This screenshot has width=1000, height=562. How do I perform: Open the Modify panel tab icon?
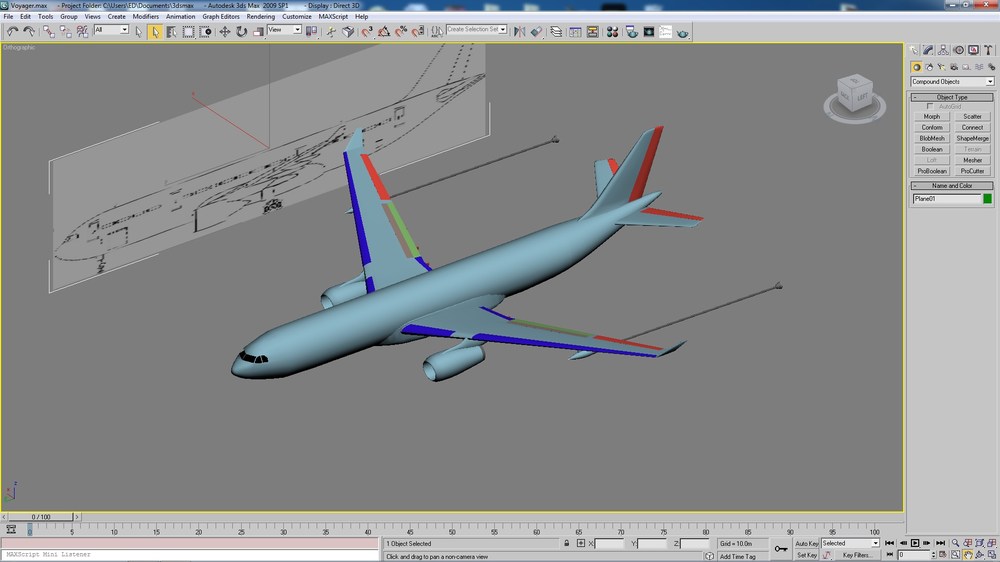pyautogui.click(x=929, y=50)
